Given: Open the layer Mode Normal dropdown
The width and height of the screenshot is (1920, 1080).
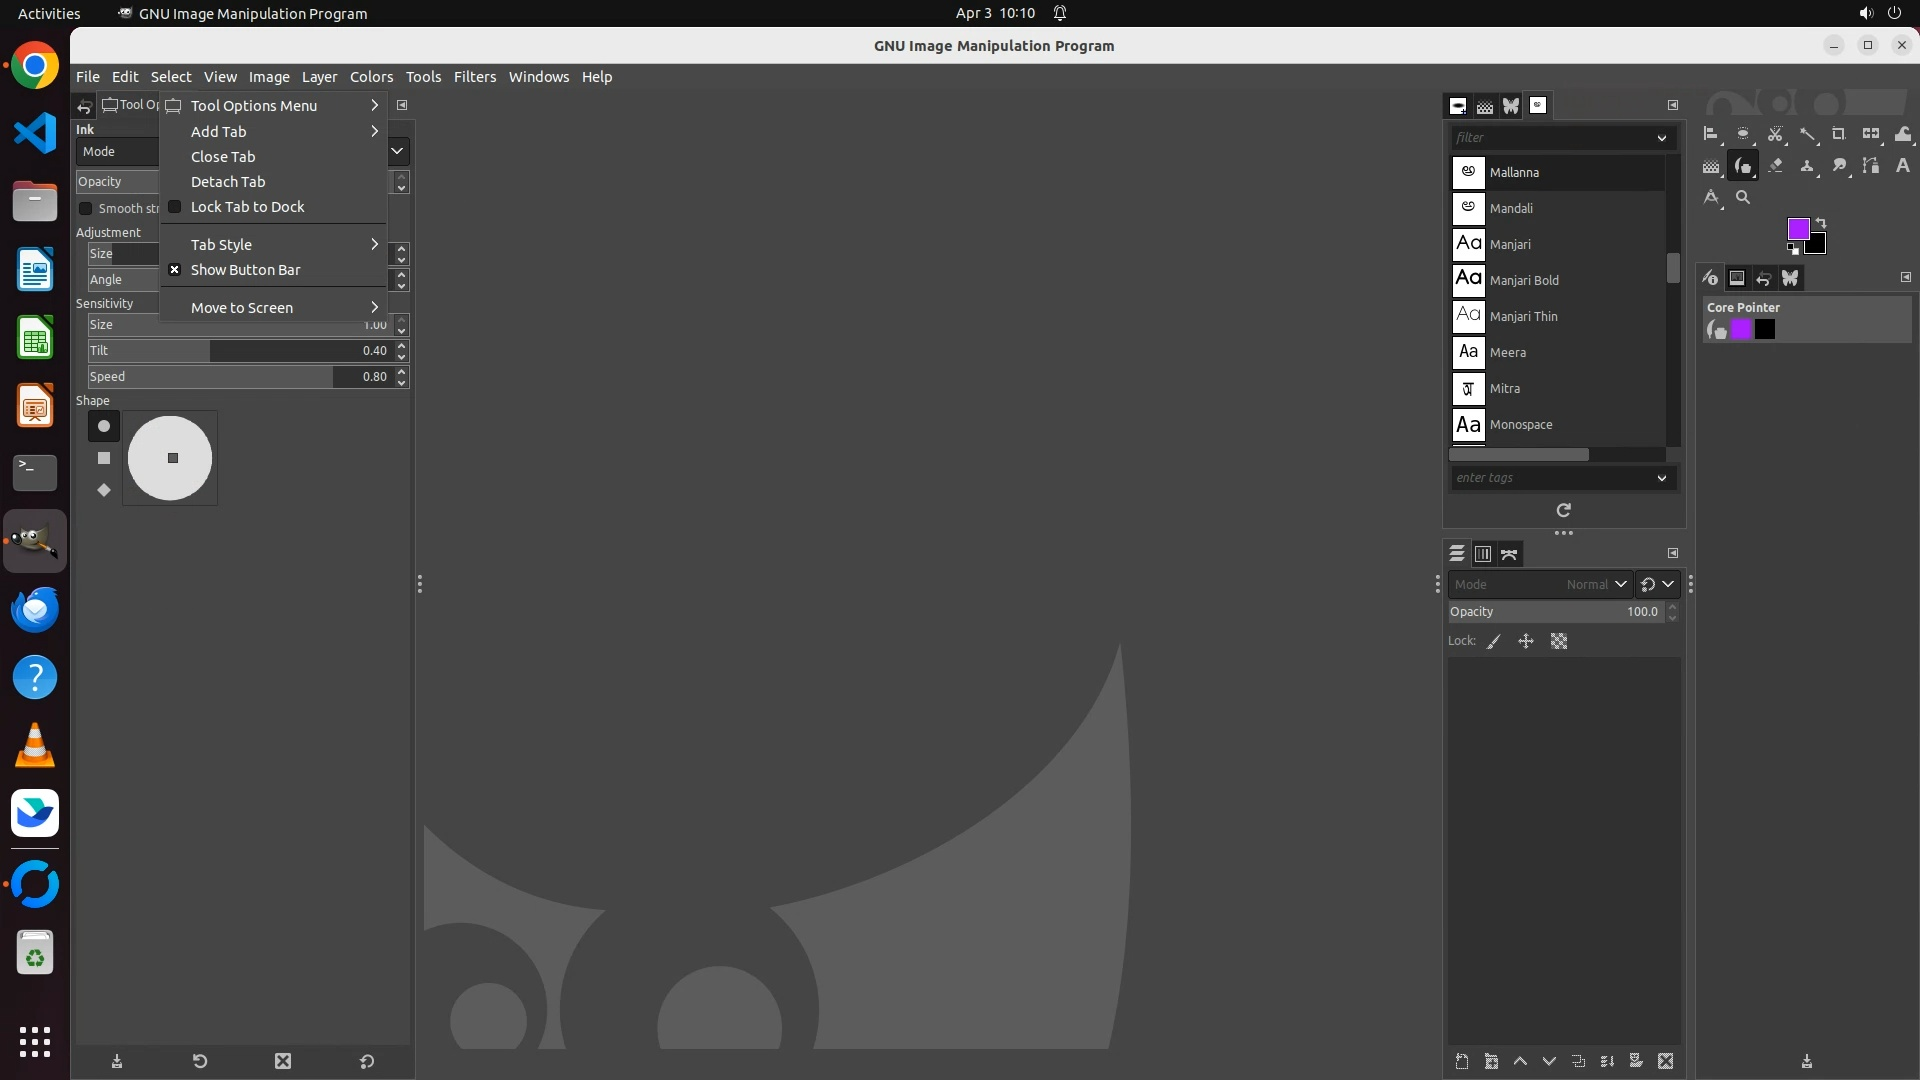Looking at the screenshot, I should (x=1596, y=584).
